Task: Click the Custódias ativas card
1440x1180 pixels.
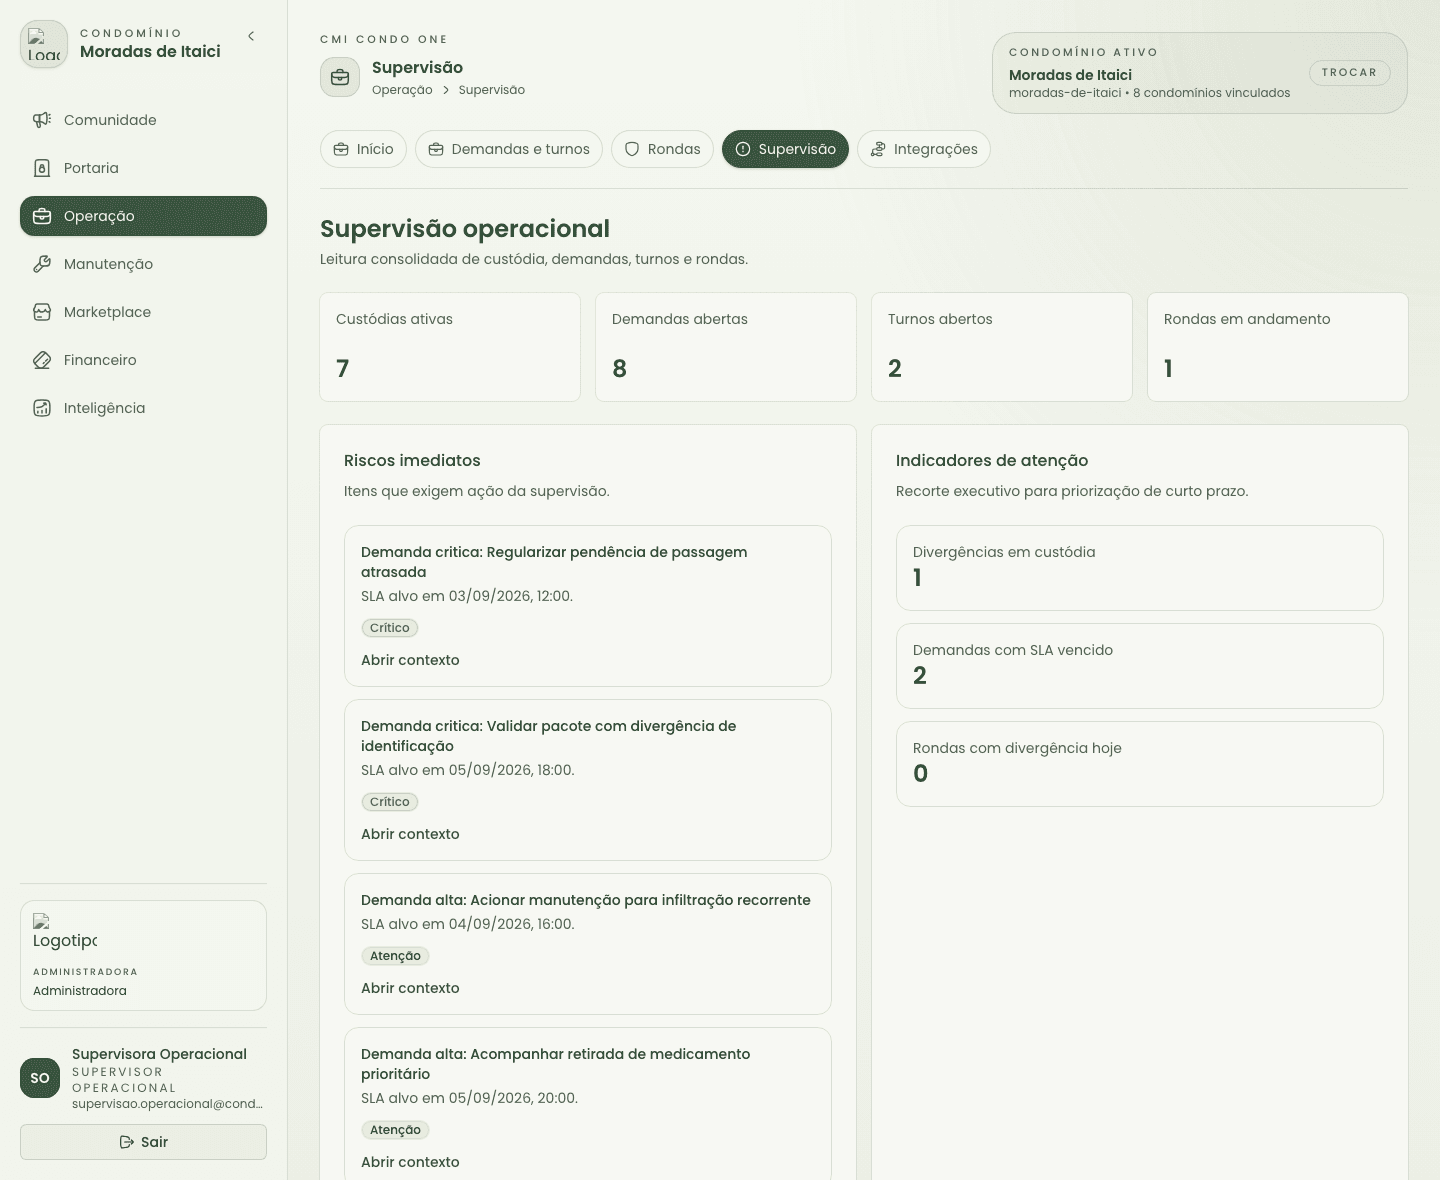Action: coord(450,347)
